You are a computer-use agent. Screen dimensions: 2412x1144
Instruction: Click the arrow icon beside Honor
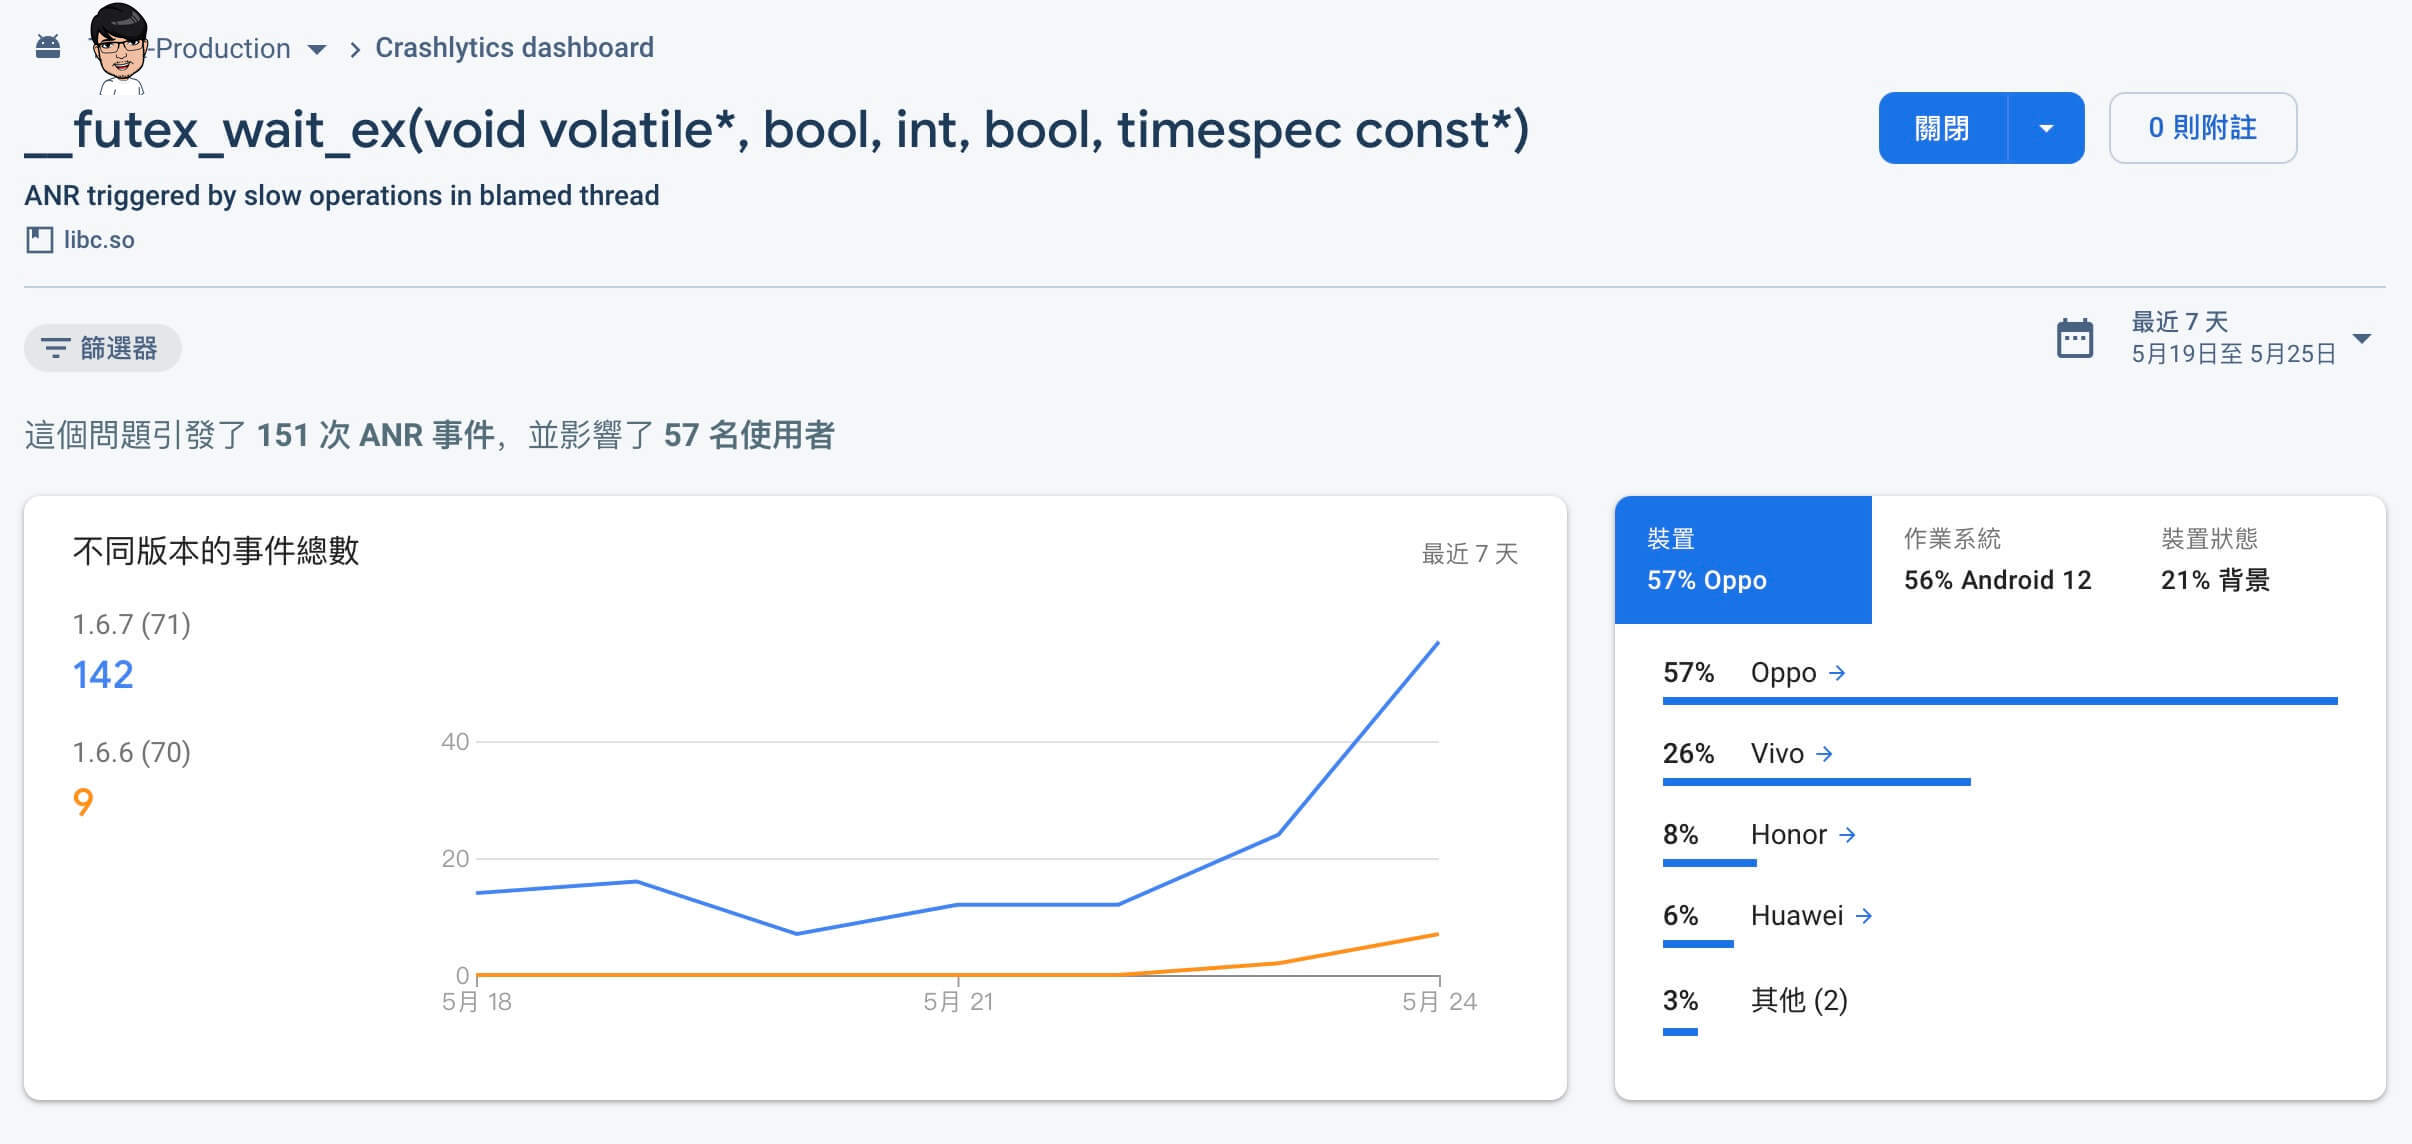(1847, 835)
